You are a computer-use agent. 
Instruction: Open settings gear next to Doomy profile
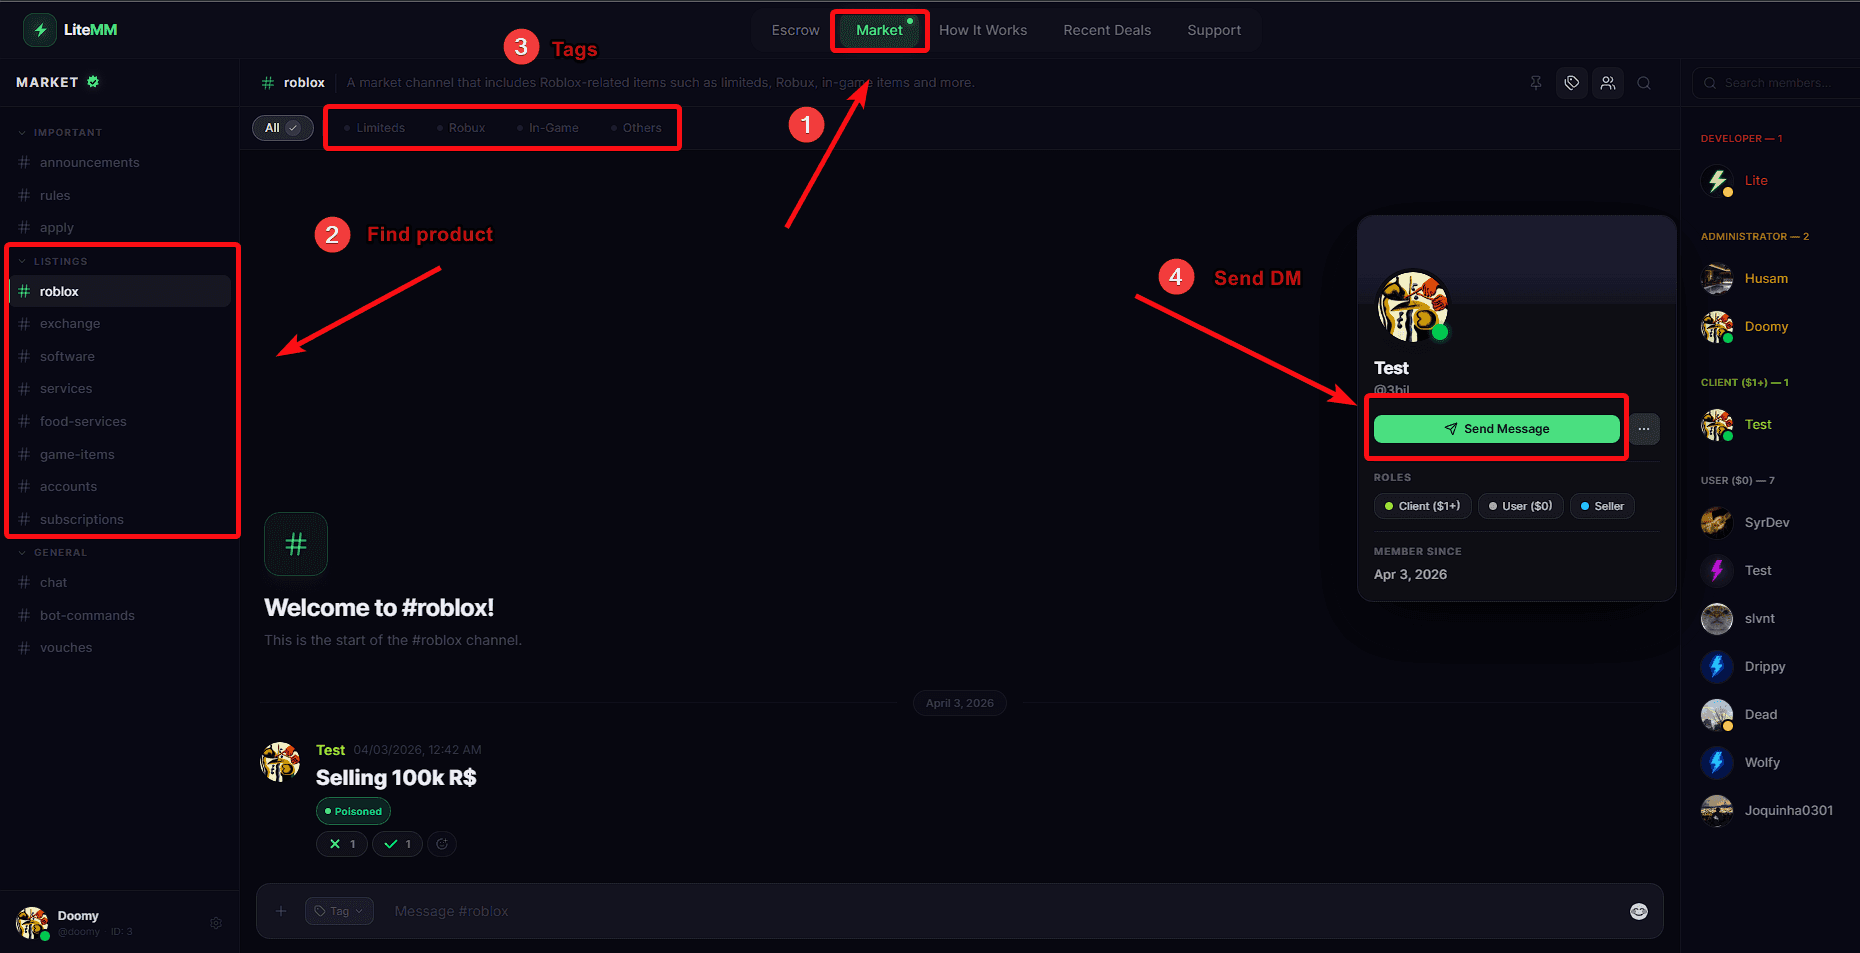(x=215, y=922)
